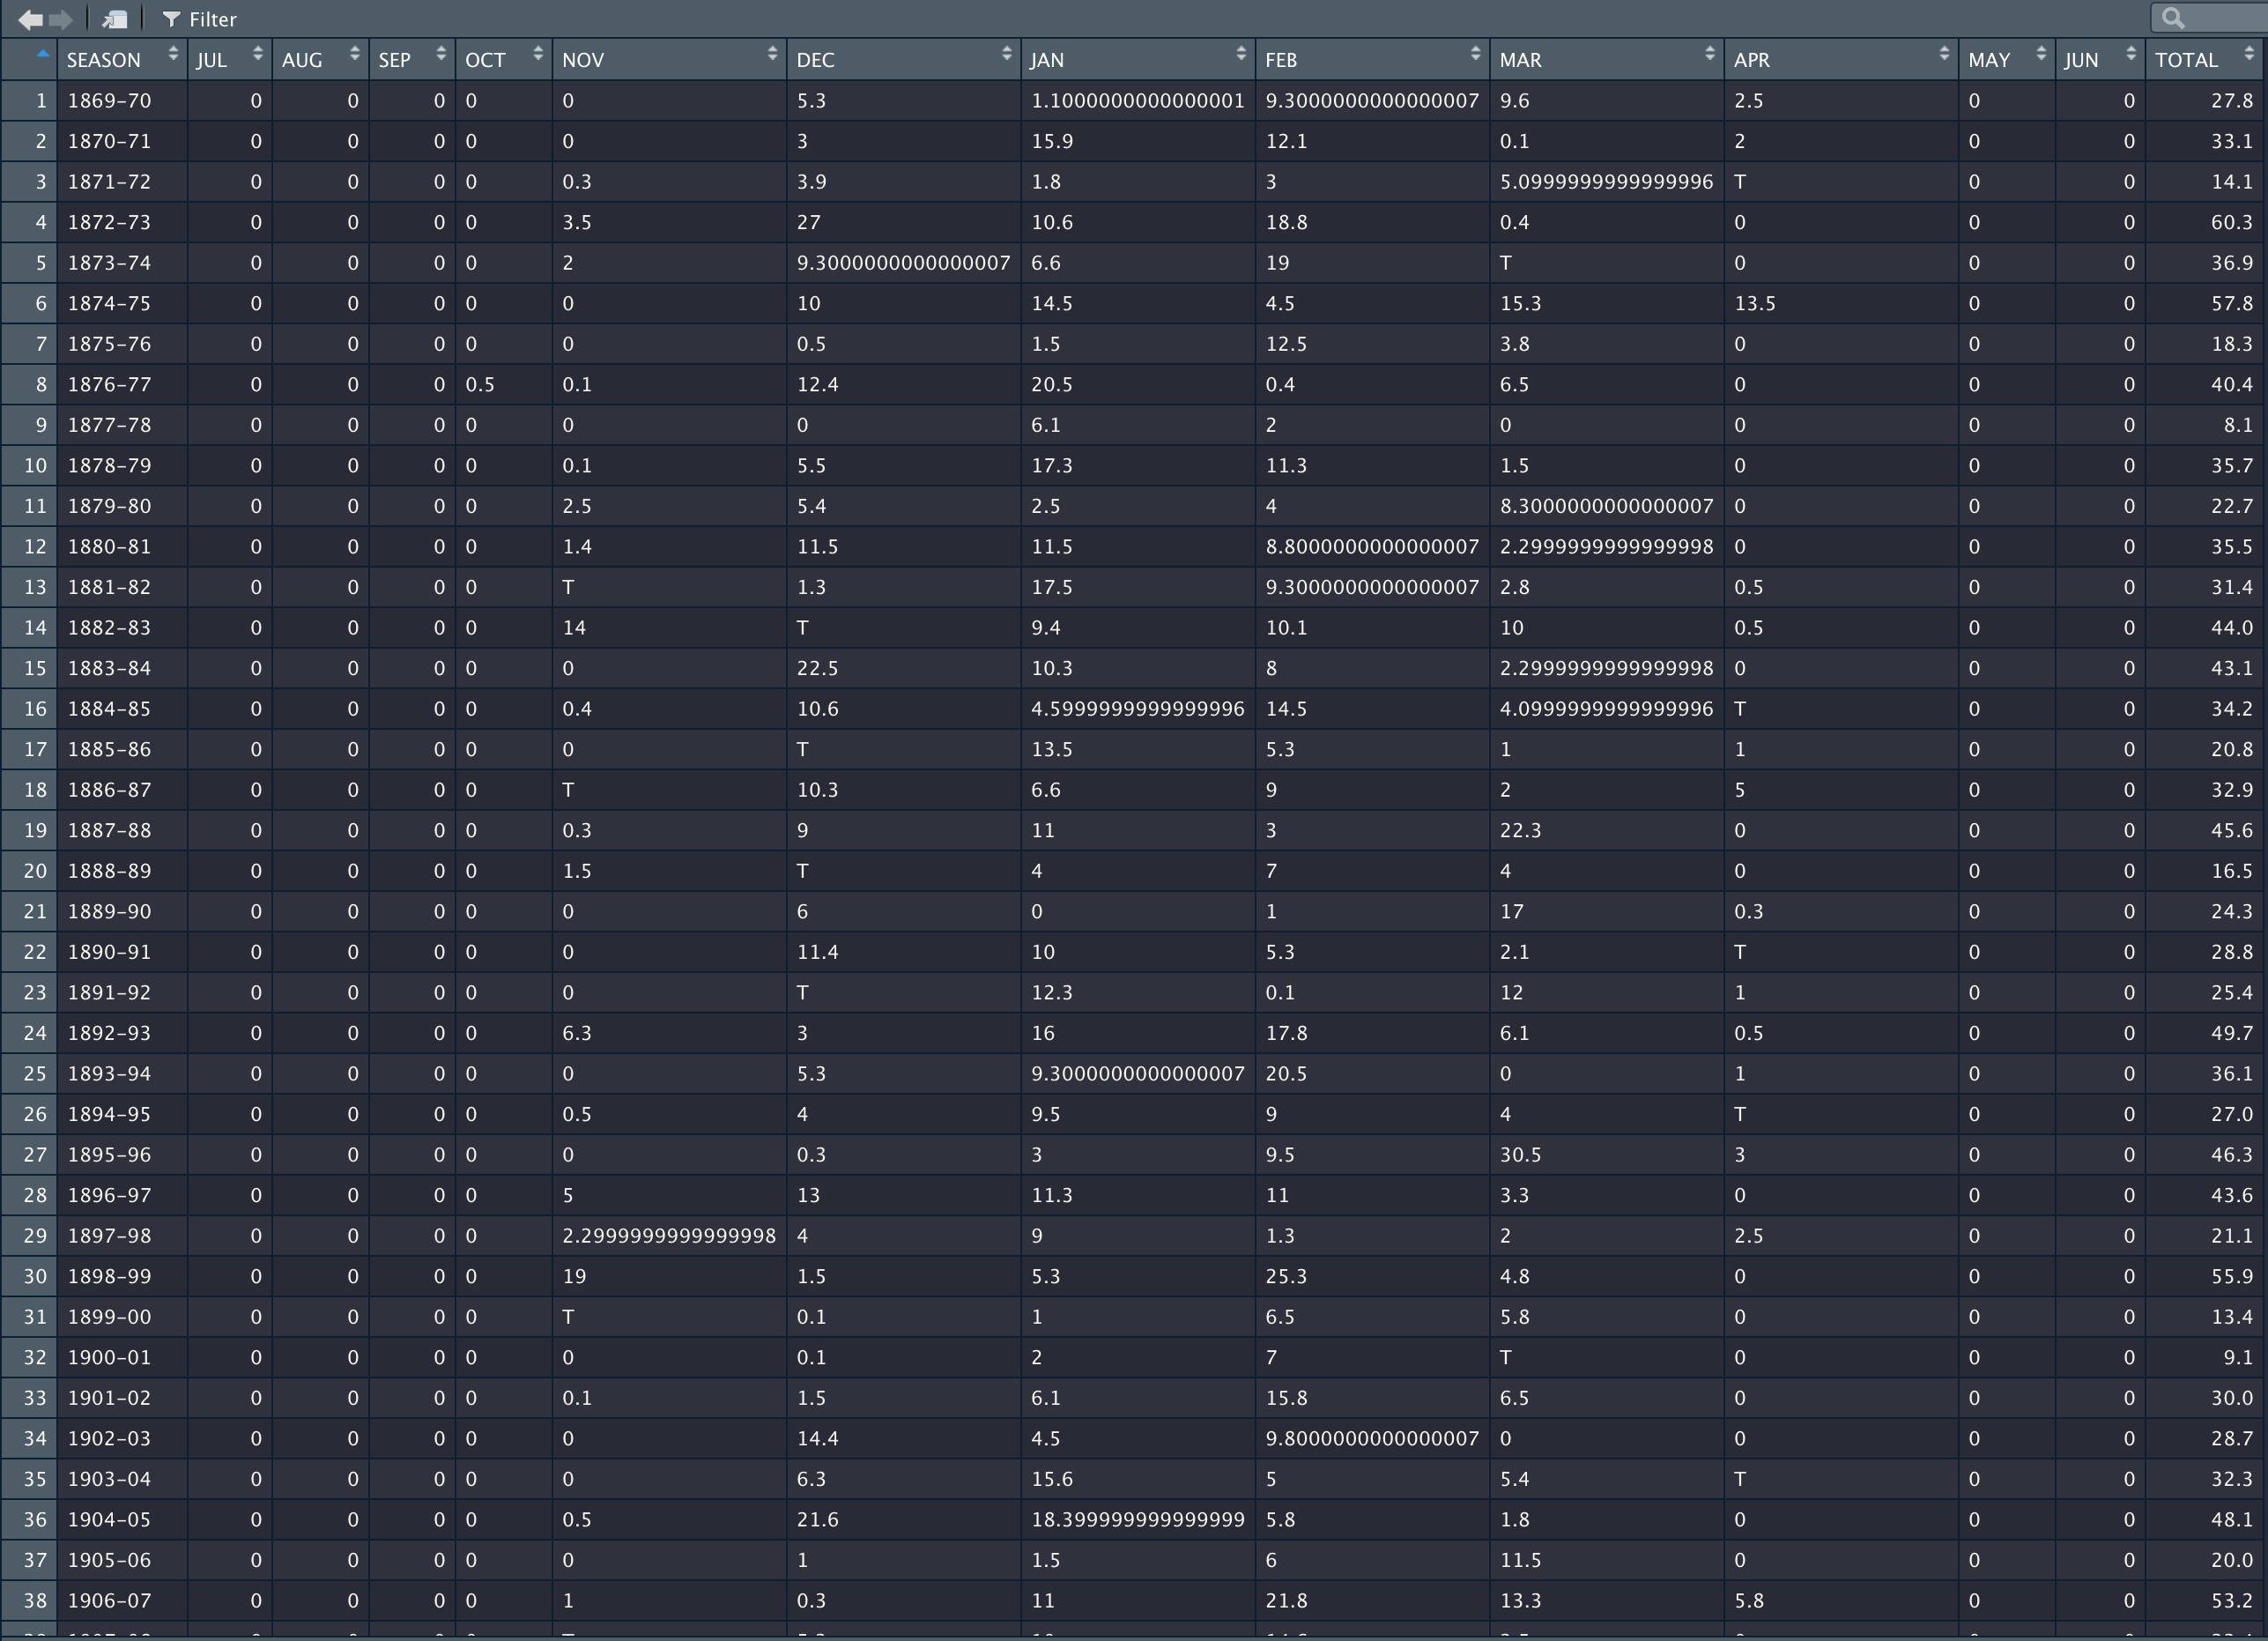Sort by the JUN column arrows

(x=2131, y=54)
